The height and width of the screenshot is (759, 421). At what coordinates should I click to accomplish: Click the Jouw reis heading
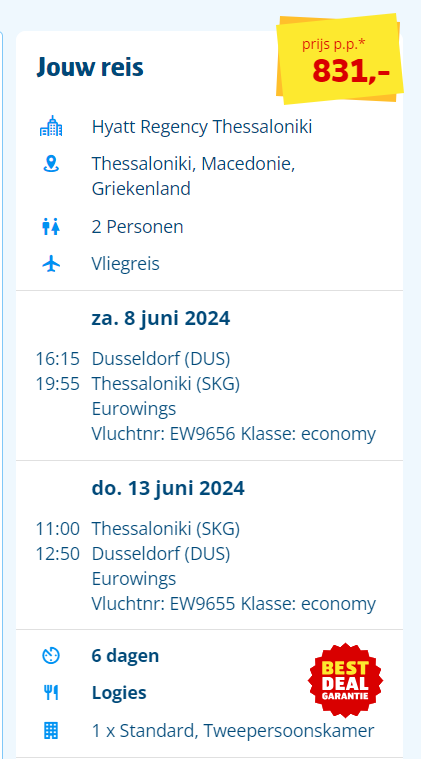[x=90, y=67]
